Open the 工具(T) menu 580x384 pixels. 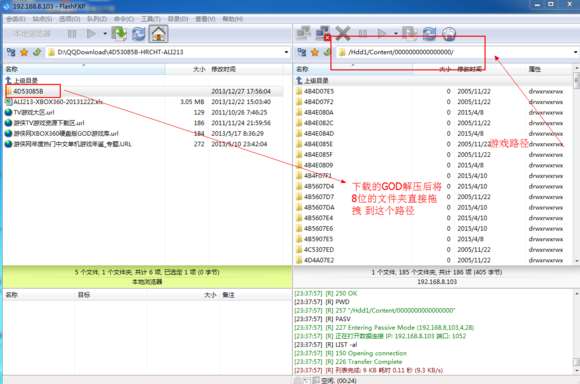[x=151, y=19]
